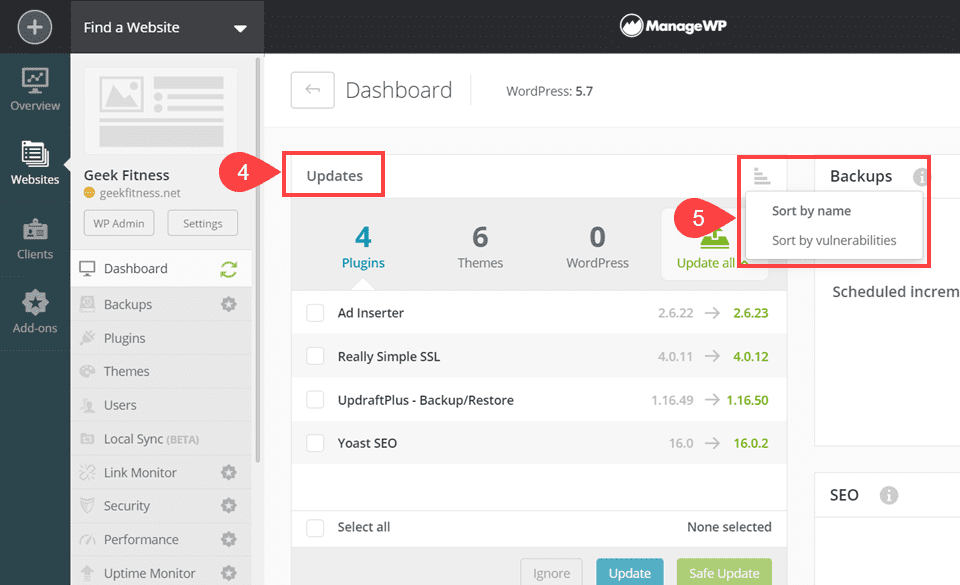Click the sort icon above the menu
The image size is (960, 585).
[761, 176]
